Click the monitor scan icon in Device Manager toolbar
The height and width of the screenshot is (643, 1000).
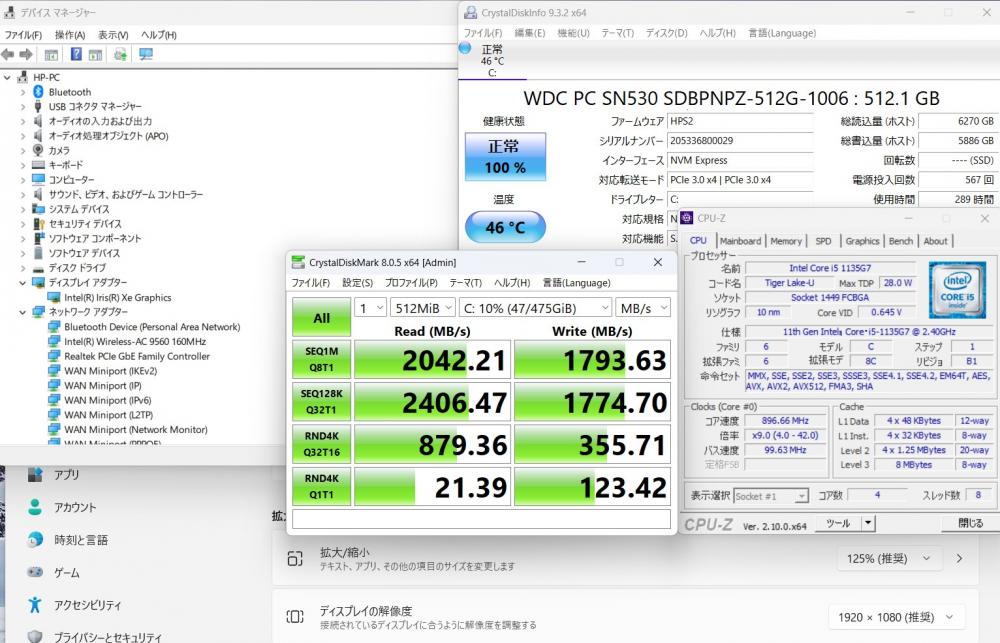click(146, 54)
